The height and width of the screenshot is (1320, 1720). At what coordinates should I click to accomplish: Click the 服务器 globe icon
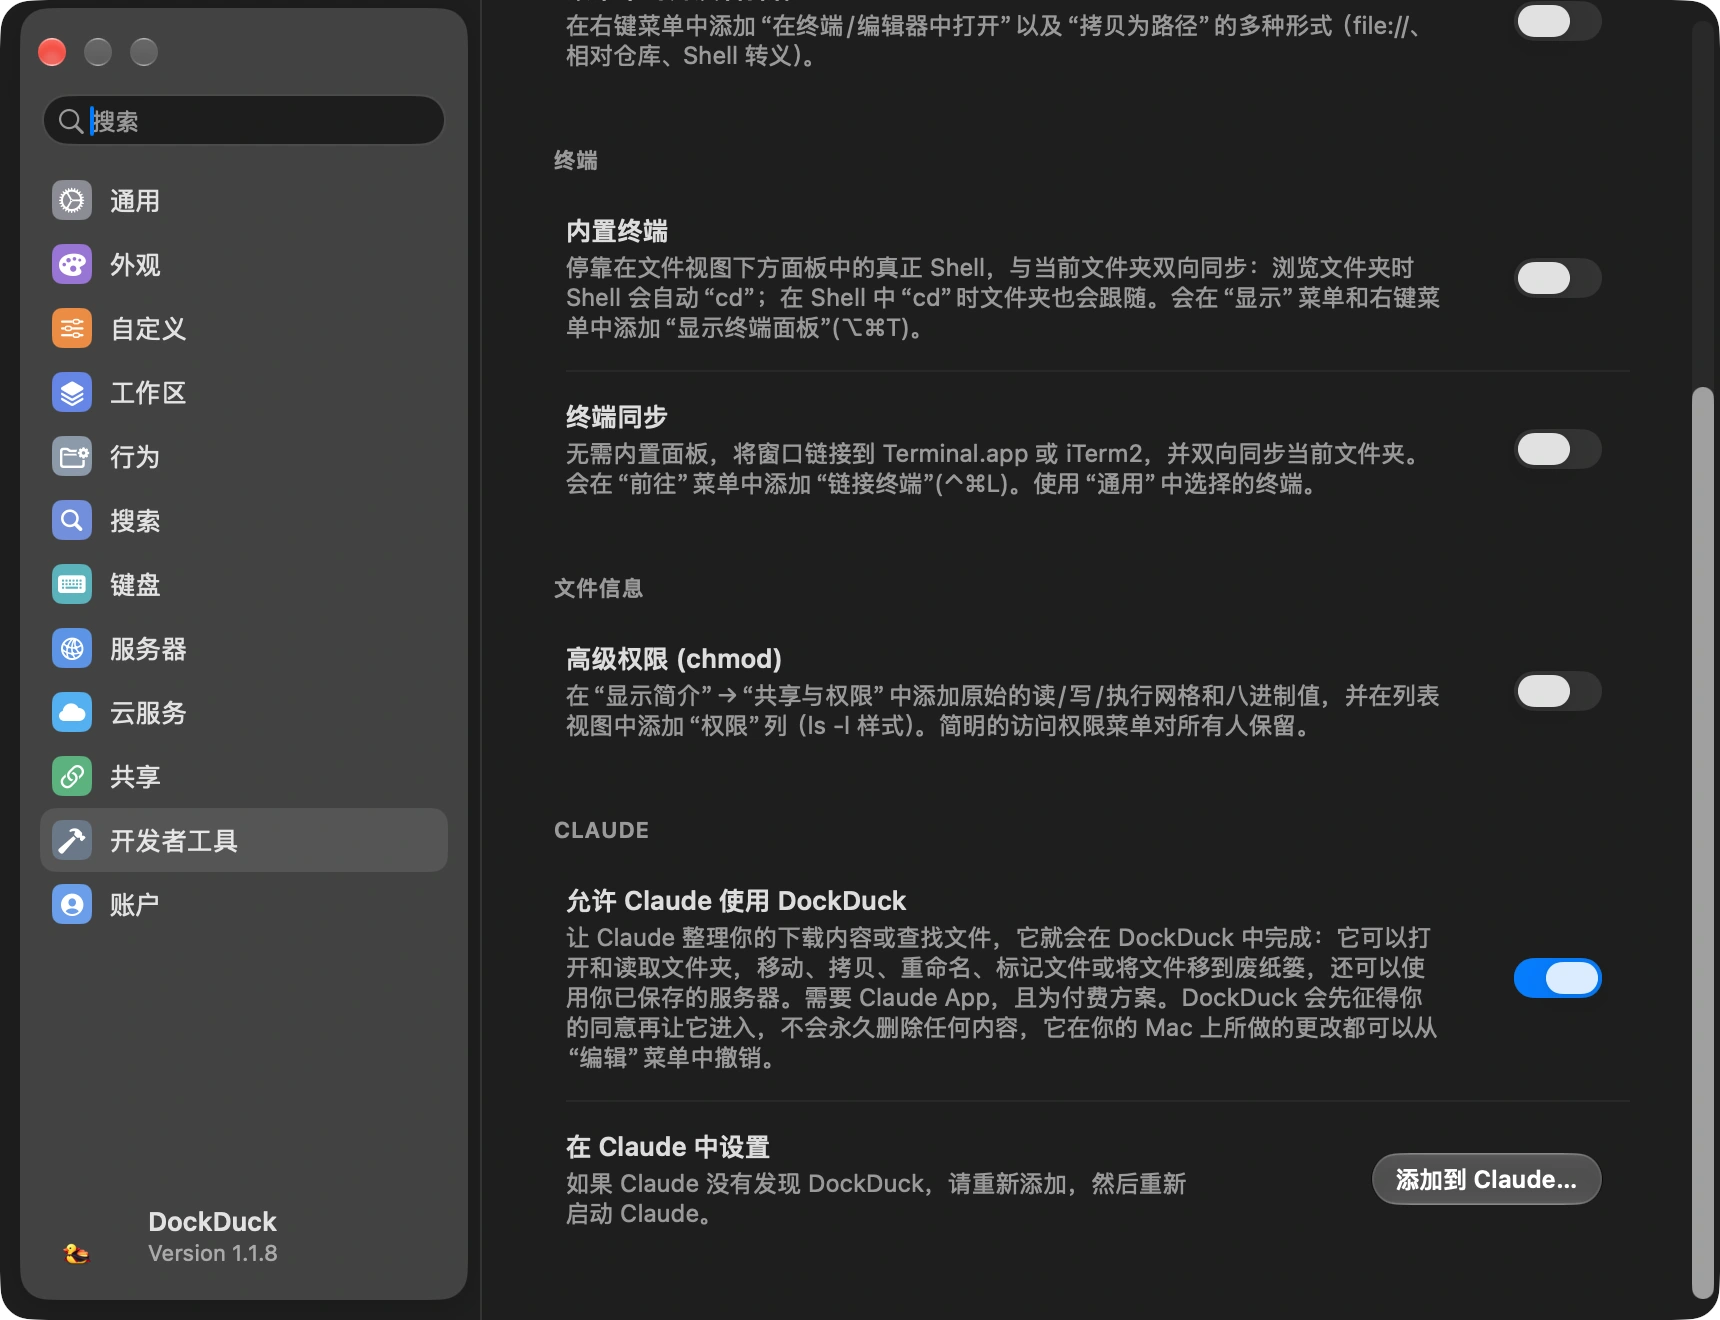click(72, 649)
